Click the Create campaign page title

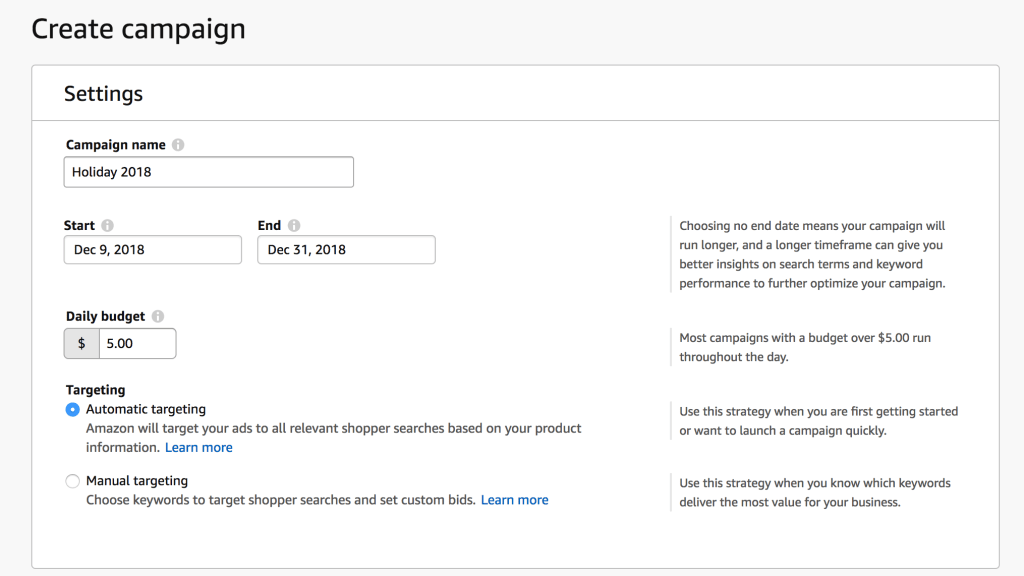click(x=138, y=29)
